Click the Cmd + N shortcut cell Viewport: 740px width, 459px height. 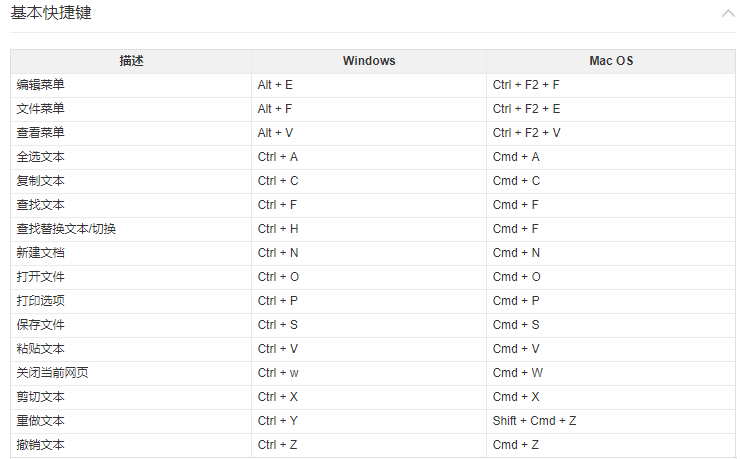[516, 253]
